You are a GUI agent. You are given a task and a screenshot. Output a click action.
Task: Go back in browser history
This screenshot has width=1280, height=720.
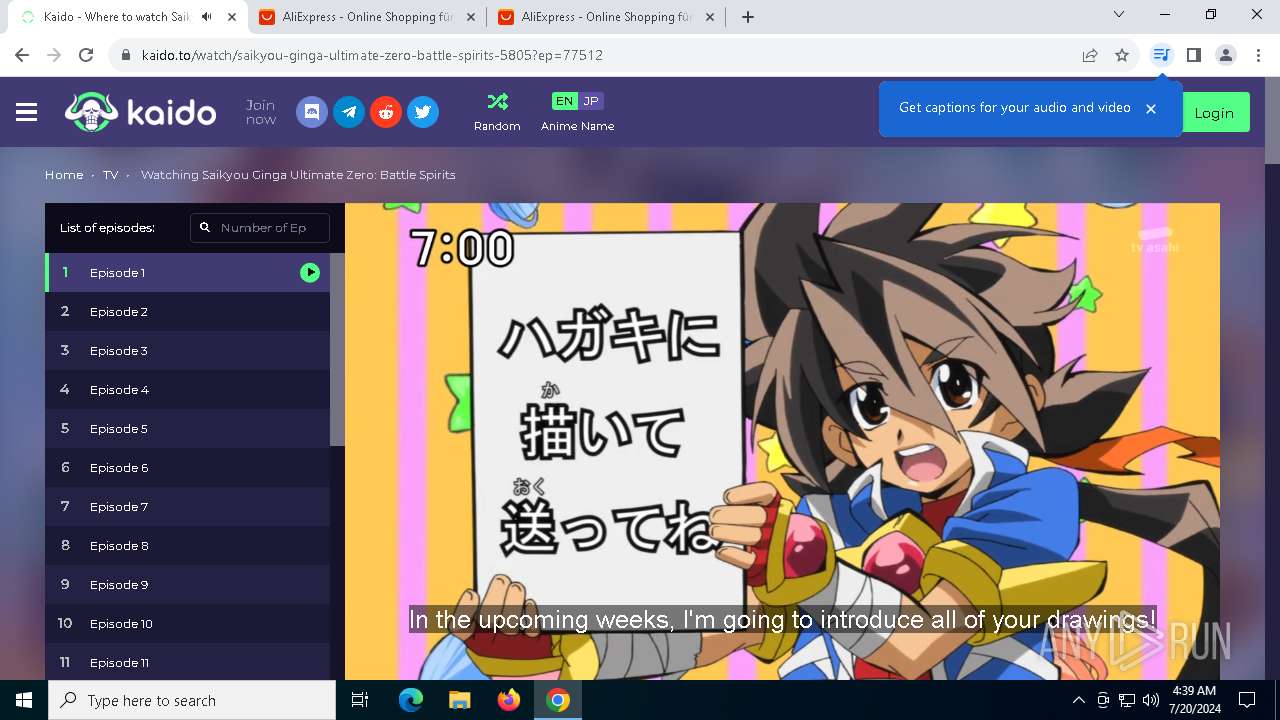22,55
